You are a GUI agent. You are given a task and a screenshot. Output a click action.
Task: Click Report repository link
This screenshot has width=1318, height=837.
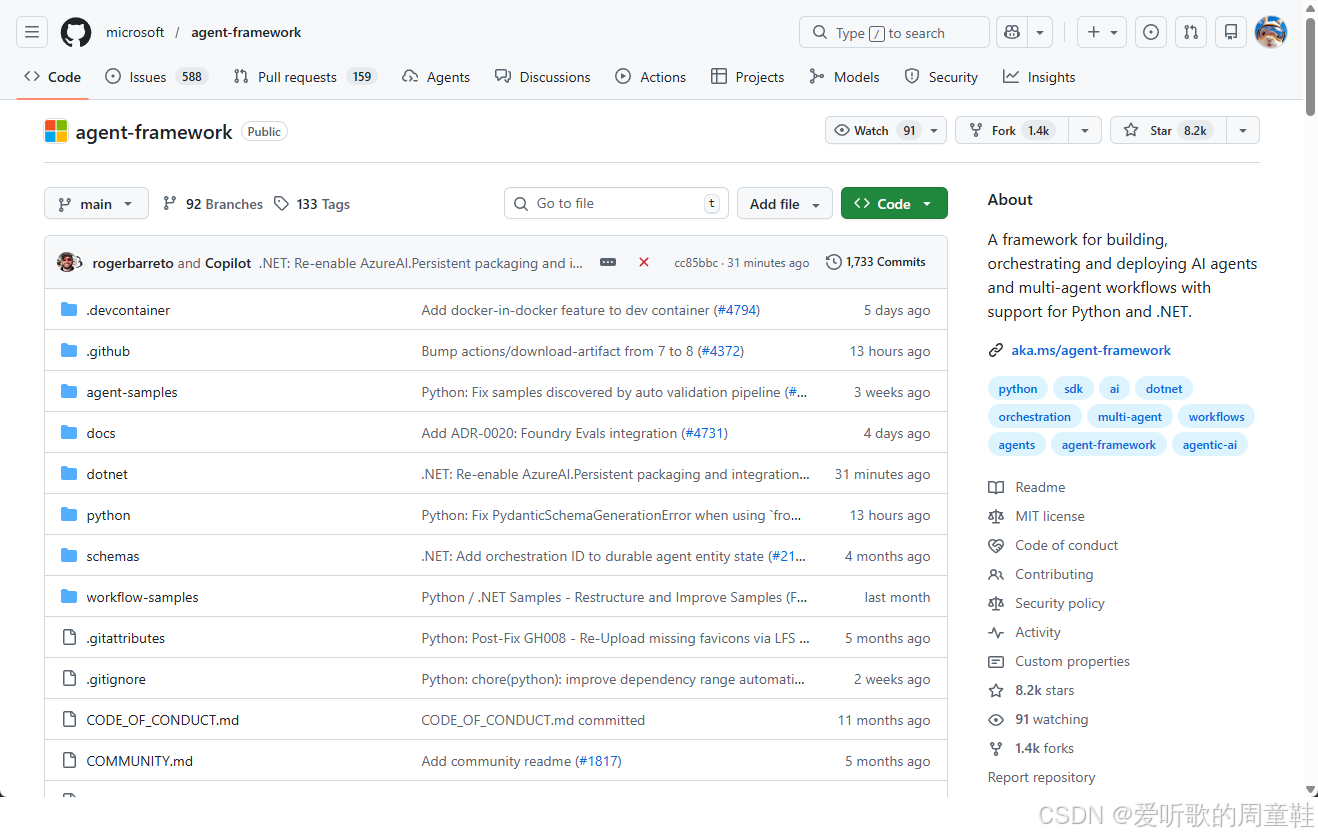pyautogui.click(x=1041, y=777)
